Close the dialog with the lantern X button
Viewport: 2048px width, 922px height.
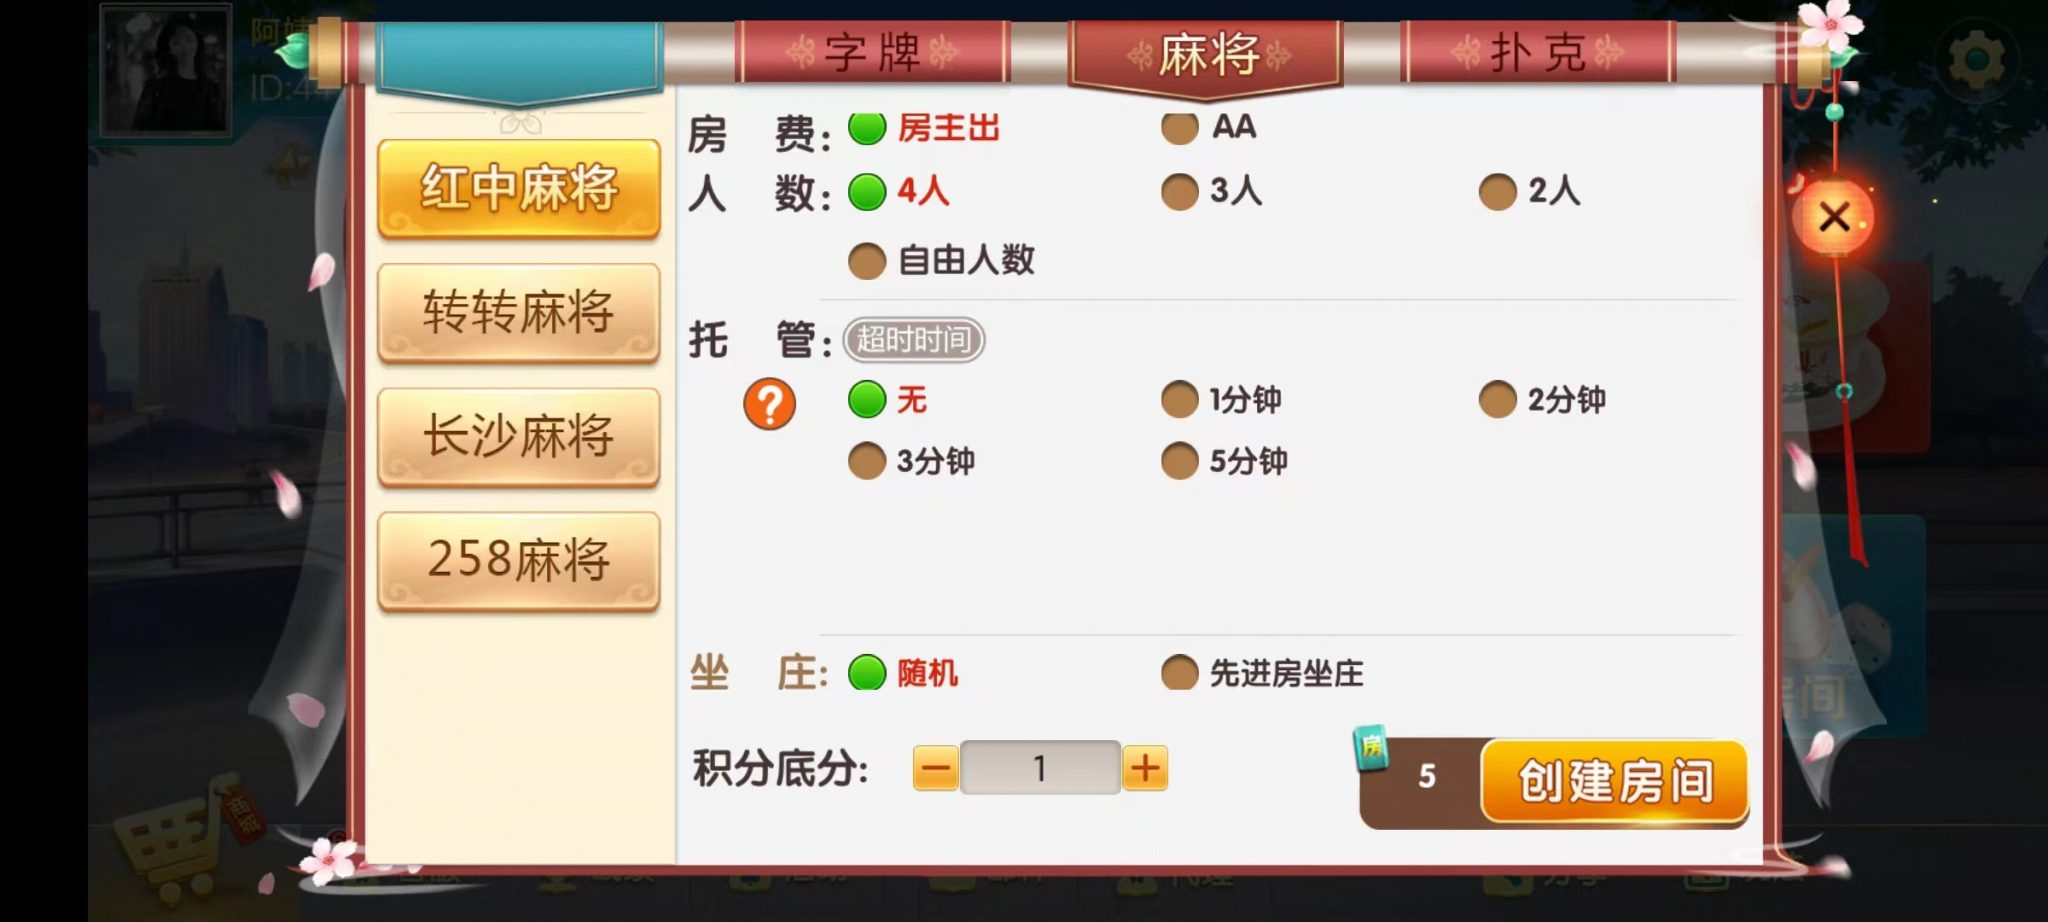(x=1834, y=216)
